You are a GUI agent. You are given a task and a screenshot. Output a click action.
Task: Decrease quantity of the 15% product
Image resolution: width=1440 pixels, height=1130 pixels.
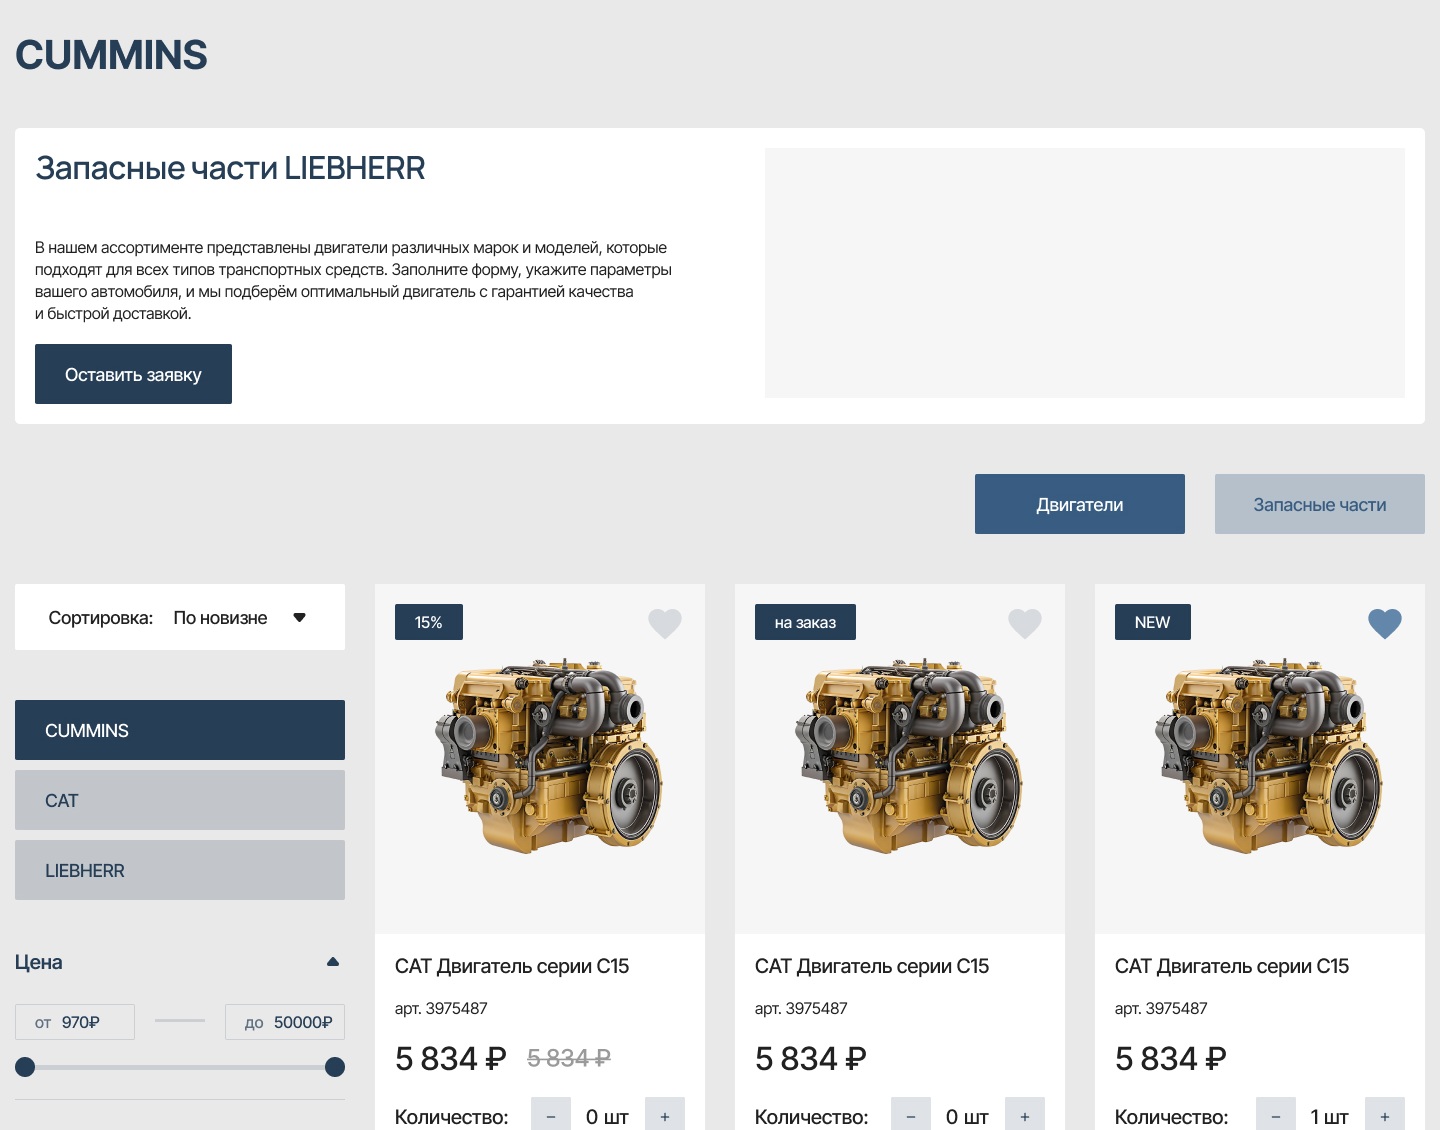[x=551, y=1116]
